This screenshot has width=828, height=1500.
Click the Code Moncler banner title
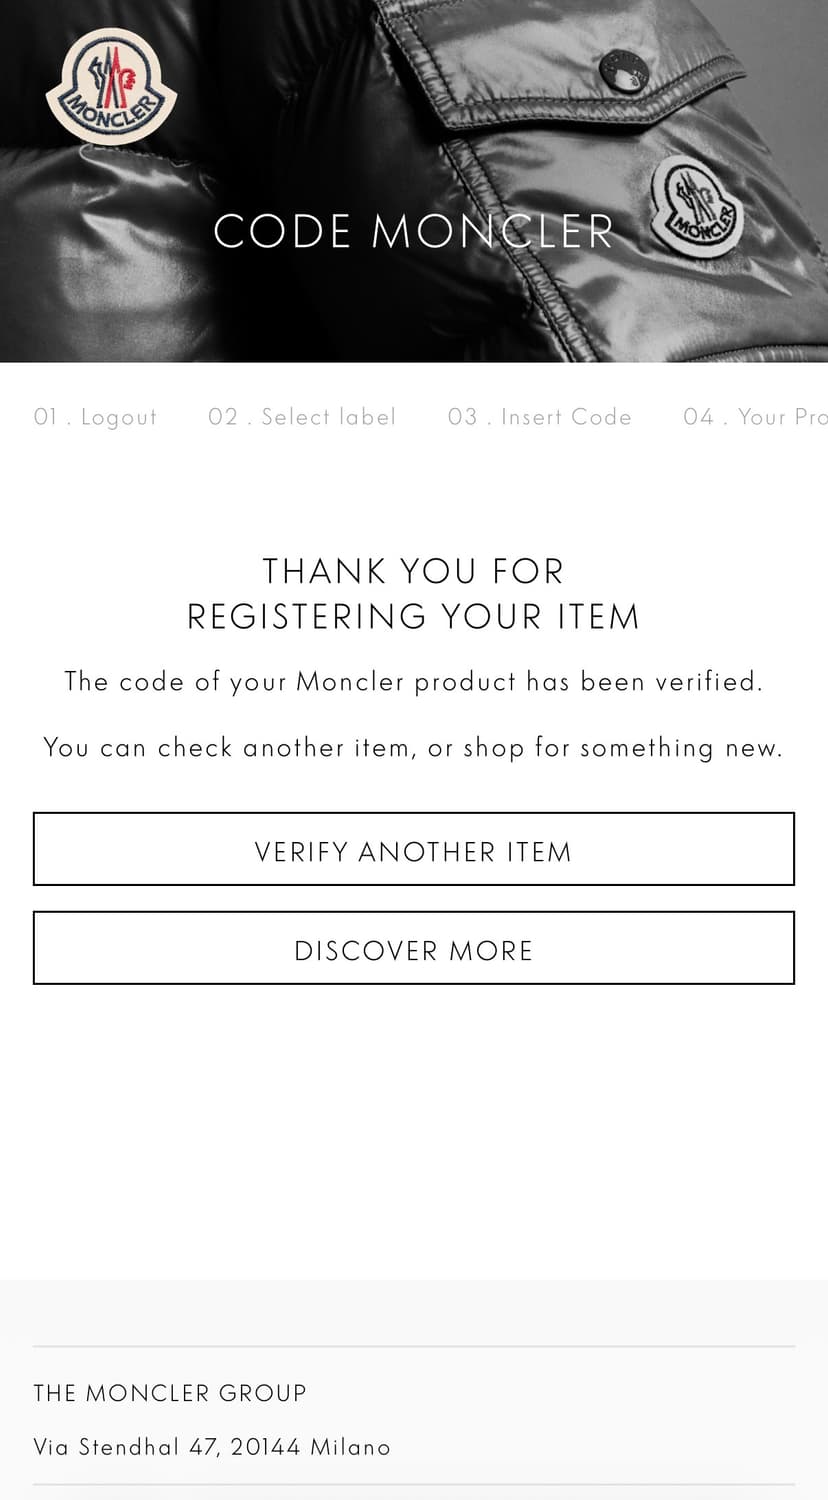tap(414, 232)
